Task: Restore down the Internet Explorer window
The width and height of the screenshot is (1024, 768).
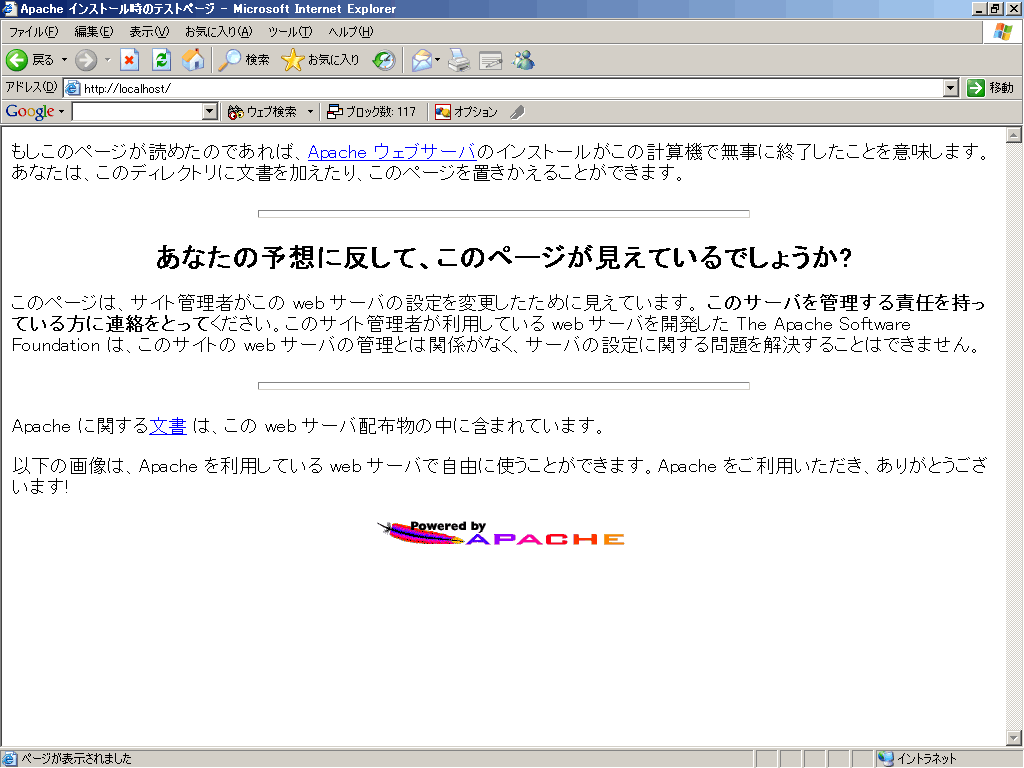Action: [x=995, y=9]
